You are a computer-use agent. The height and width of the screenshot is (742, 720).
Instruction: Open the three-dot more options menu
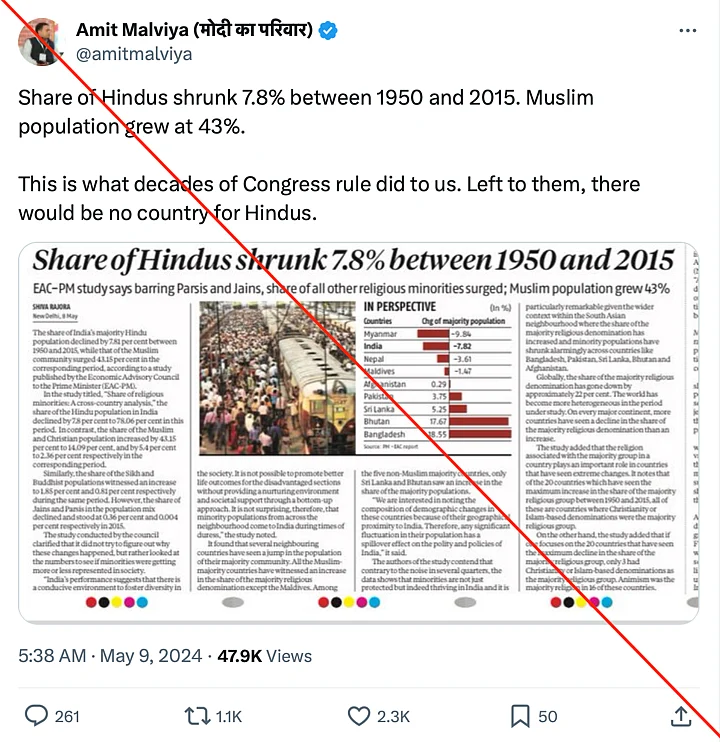pos(687,31)
